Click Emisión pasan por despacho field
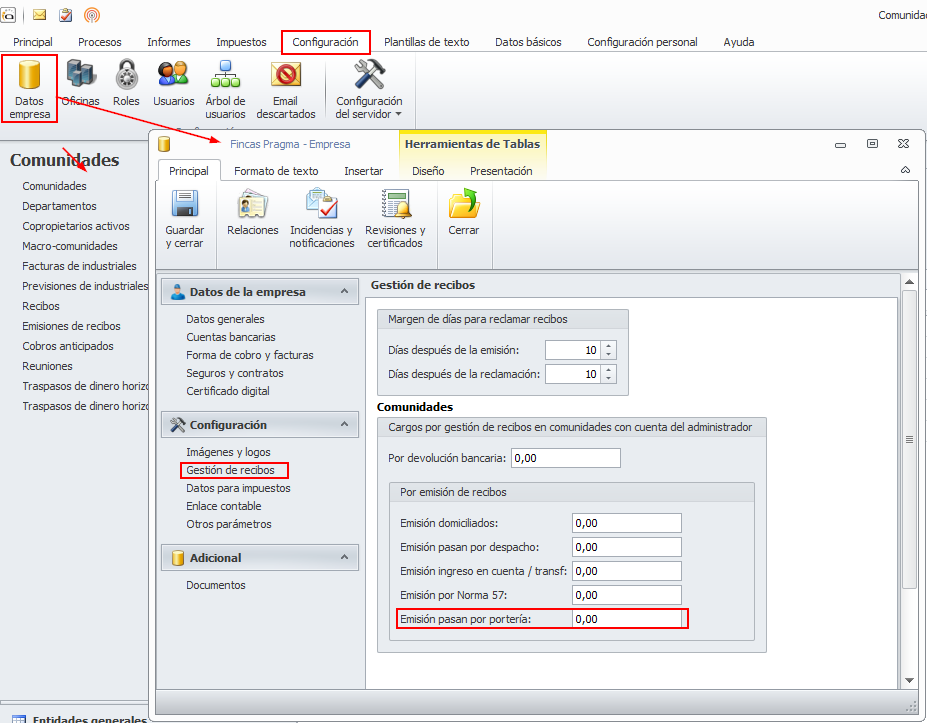The image size is (927, 723). [x=627, y=547]
